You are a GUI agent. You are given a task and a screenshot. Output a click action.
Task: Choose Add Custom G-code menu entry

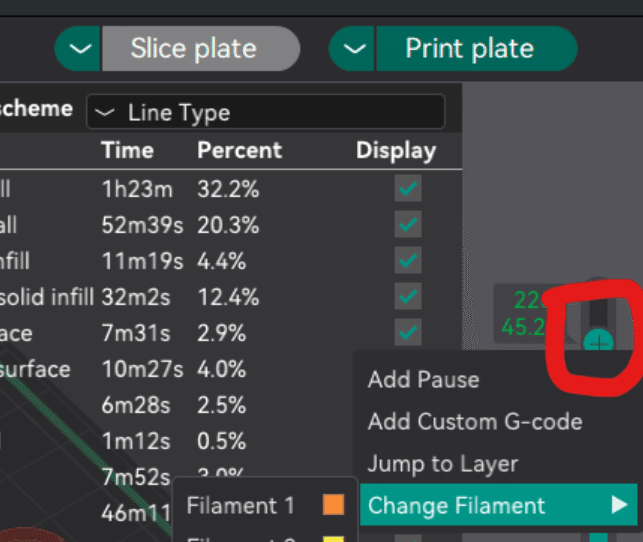point(474,422)
